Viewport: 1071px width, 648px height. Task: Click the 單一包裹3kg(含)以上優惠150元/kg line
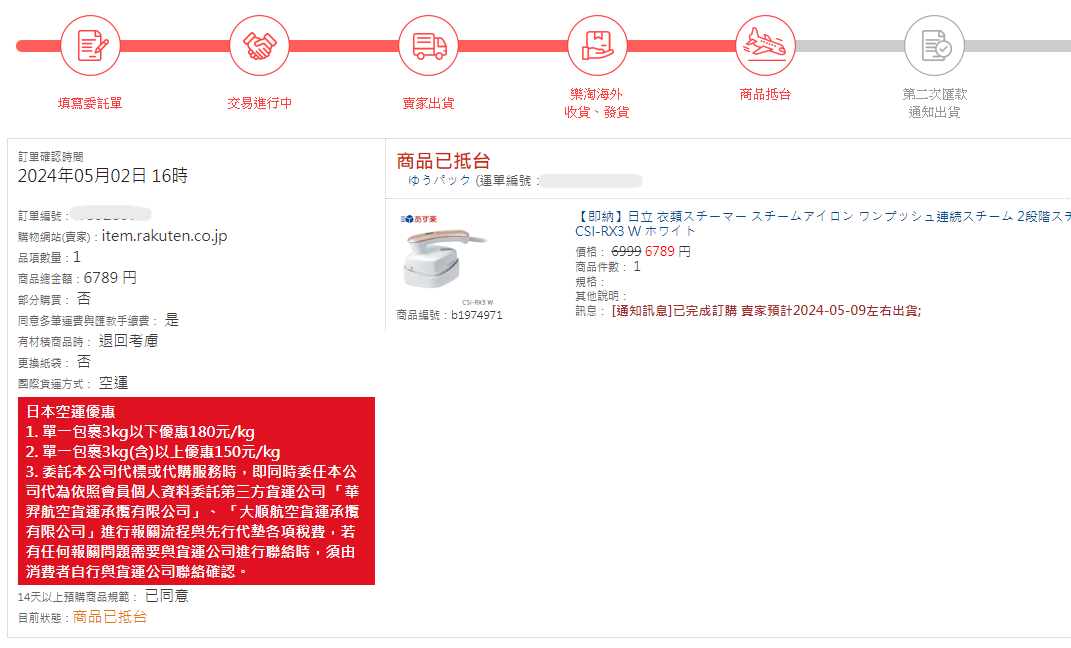tap(153, 451)
